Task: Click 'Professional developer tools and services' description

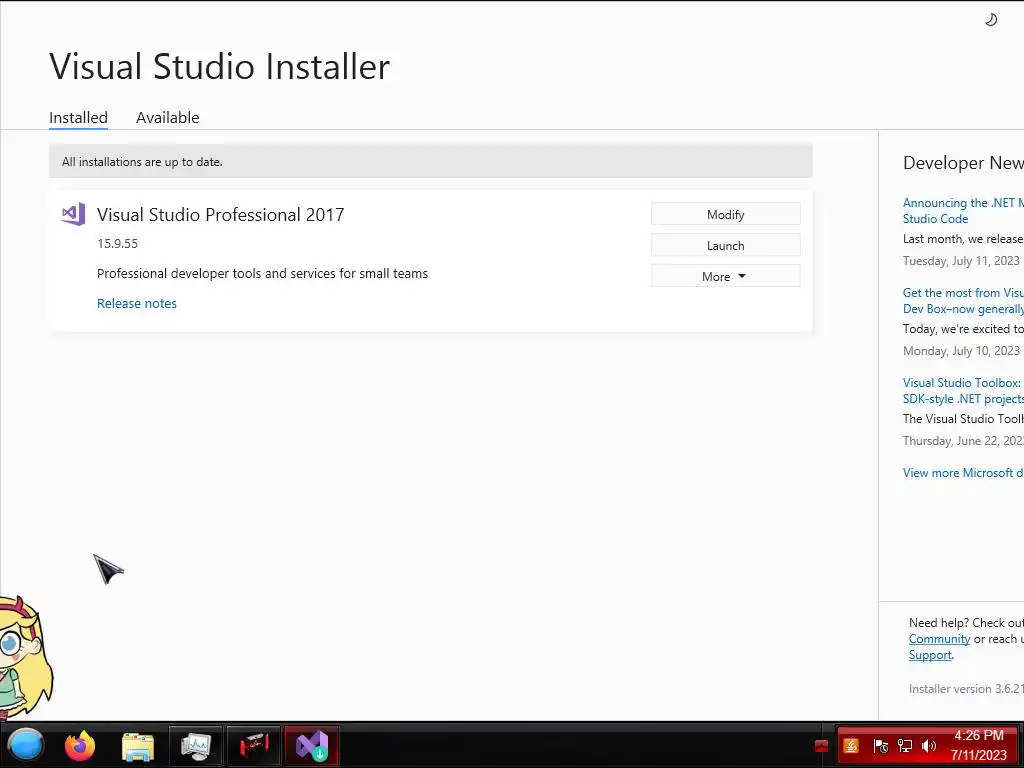Action: [262, 273]
